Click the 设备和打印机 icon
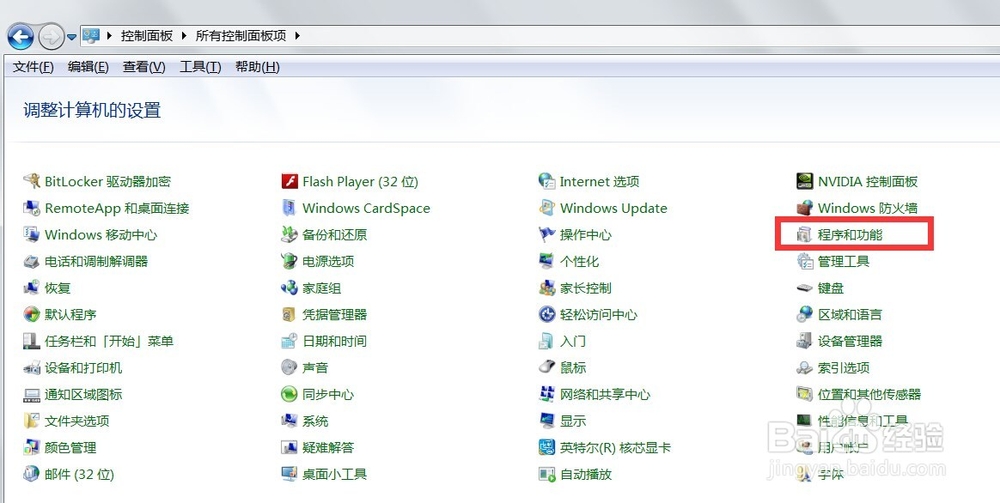Screen dimensions: 1000x503 coord(31,368)
